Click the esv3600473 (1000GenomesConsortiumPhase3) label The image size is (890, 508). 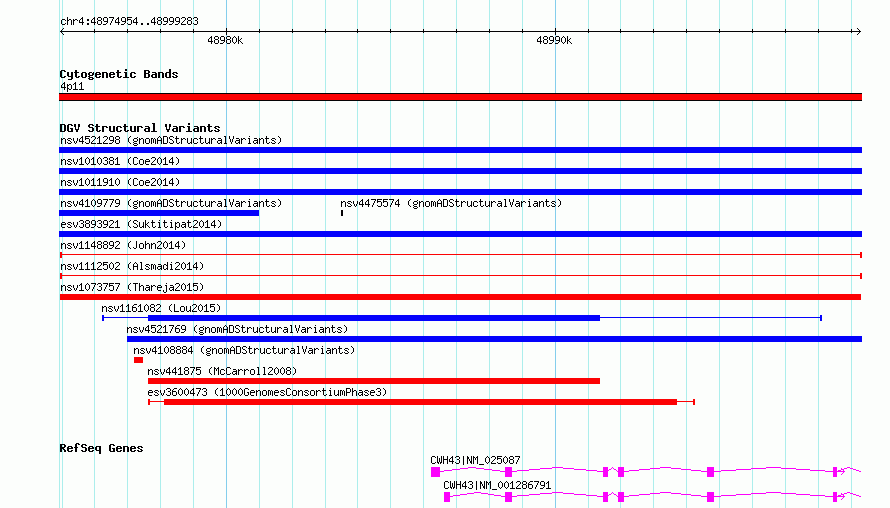point(267,392)
